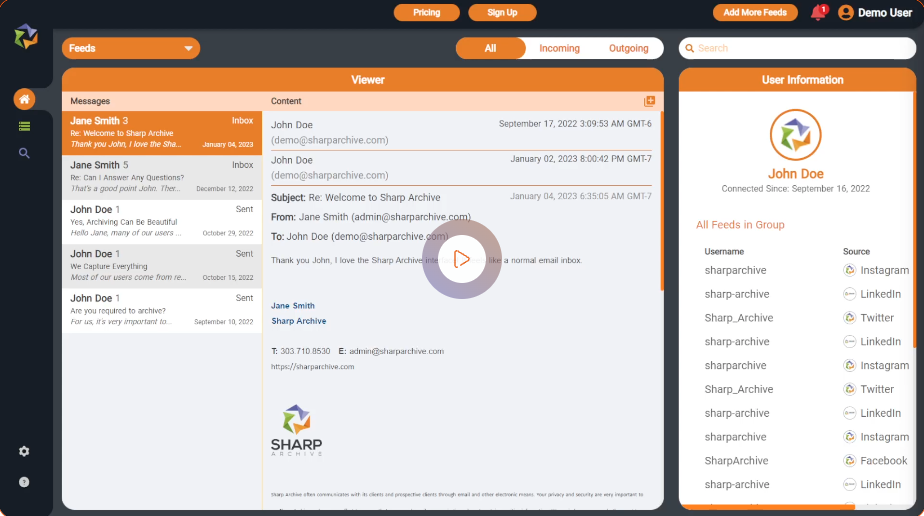This screenshot has height=516, width=924.
Task: Select the All filter option
Action: click(490, 48)
